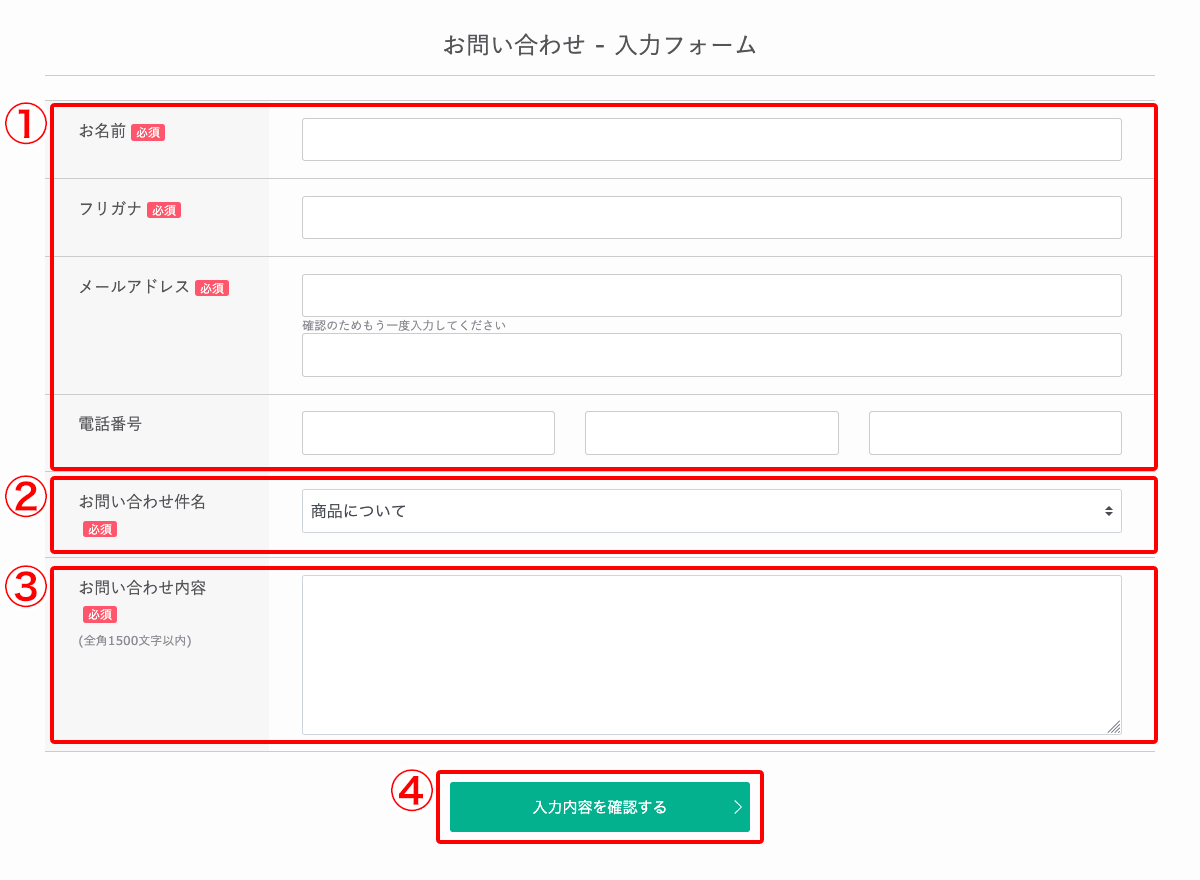The width and height of the screenshot is (1200, 880).
Task: Focus the last 電話番号 field
Action: [995, 433]
